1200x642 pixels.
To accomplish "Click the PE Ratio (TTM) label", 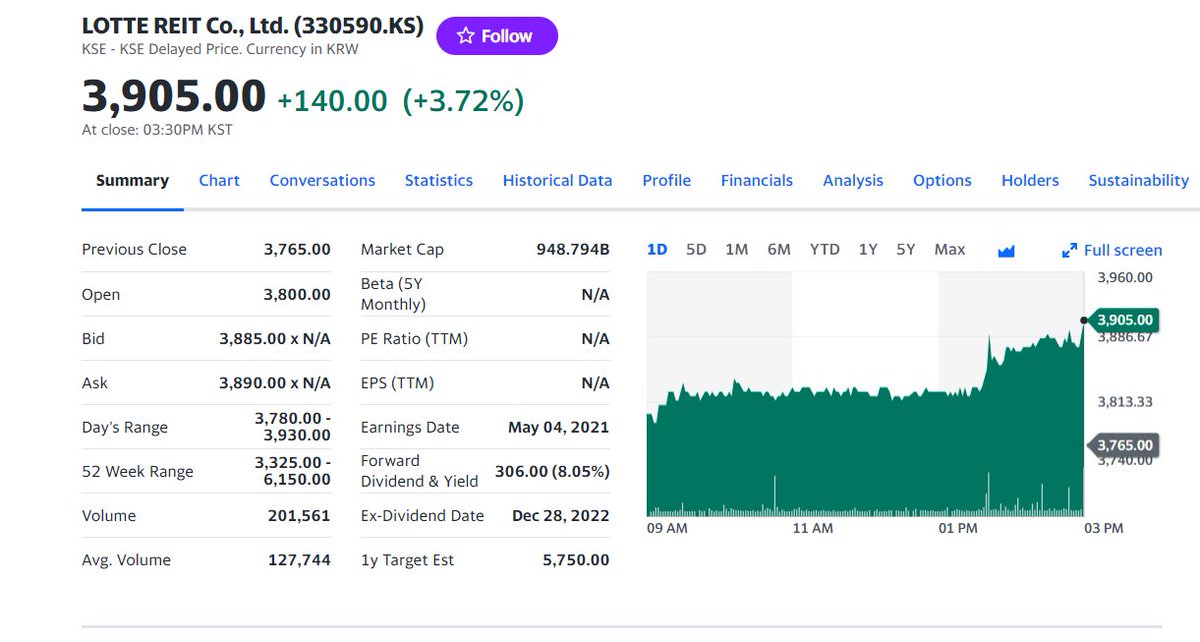I will [414, 339].
